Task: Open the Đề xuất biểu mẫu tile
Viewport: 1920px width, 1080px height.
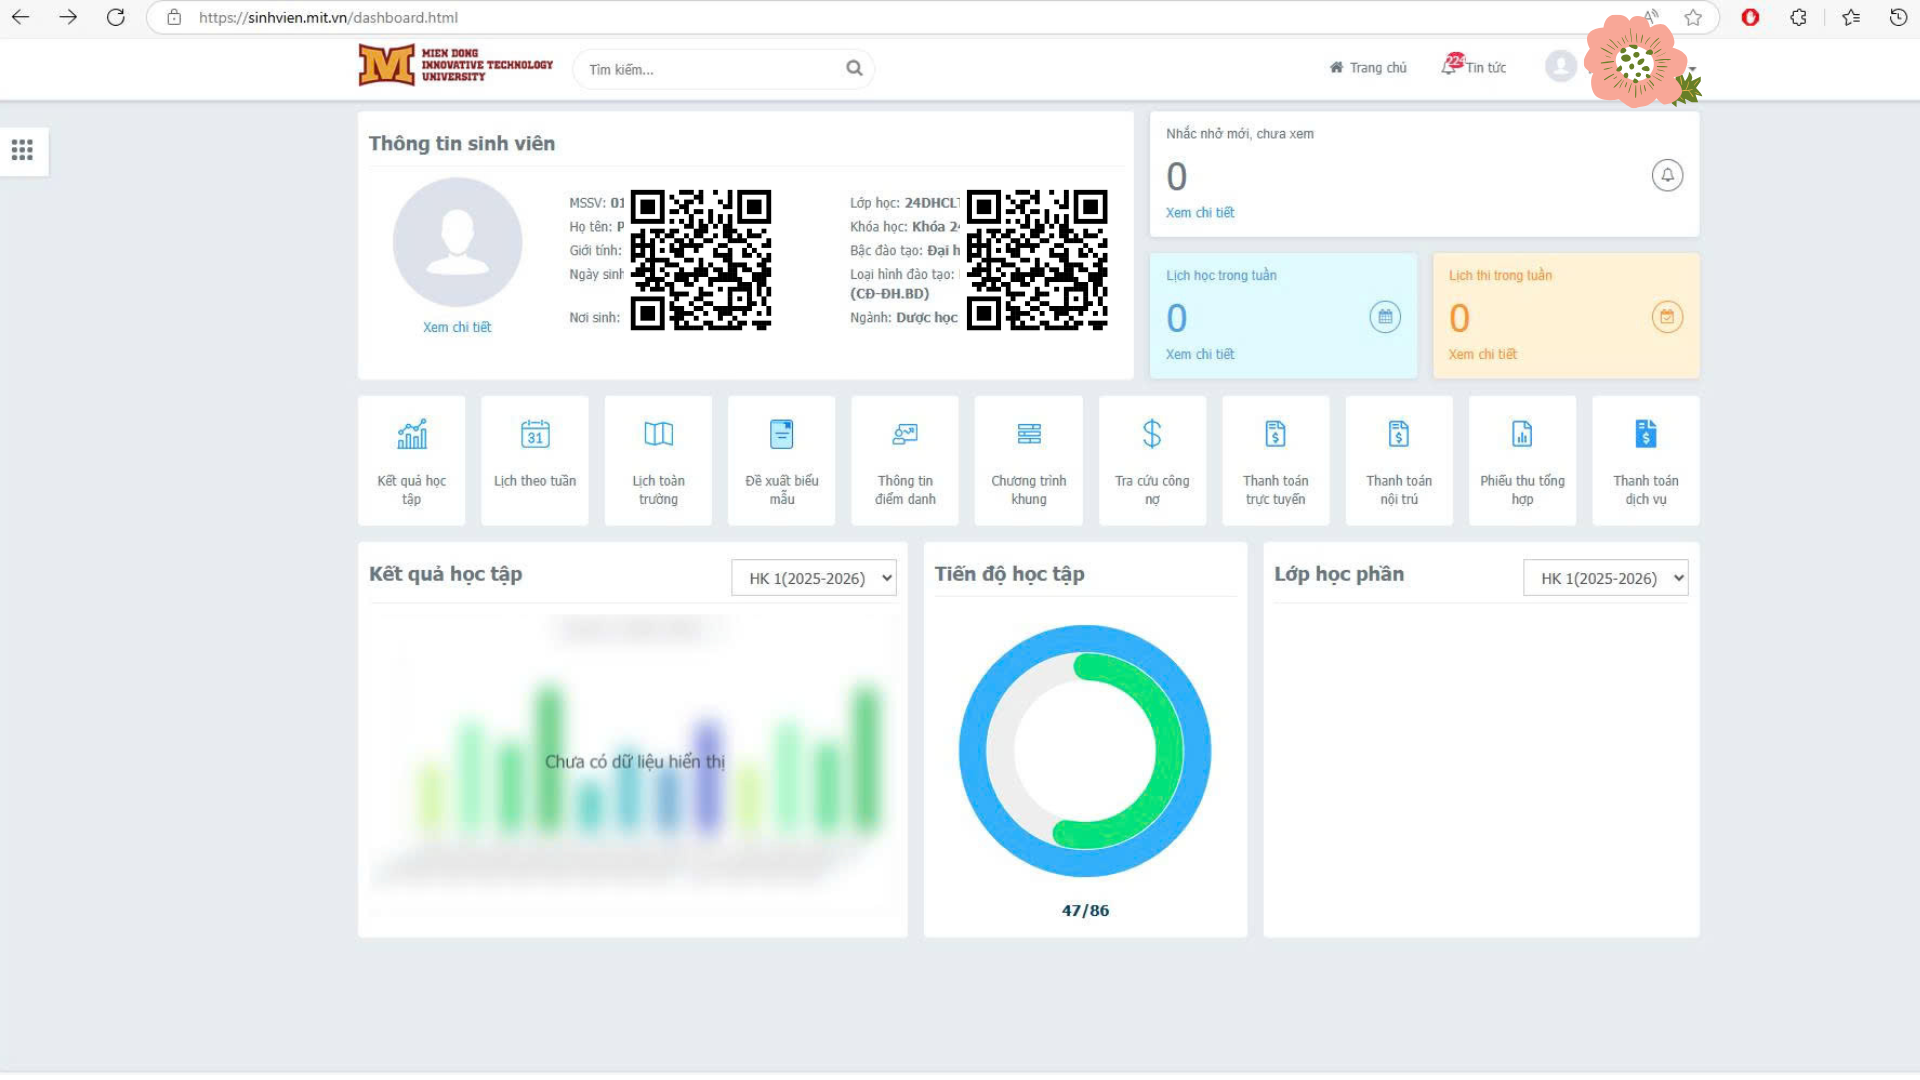Action: [782, 461]
